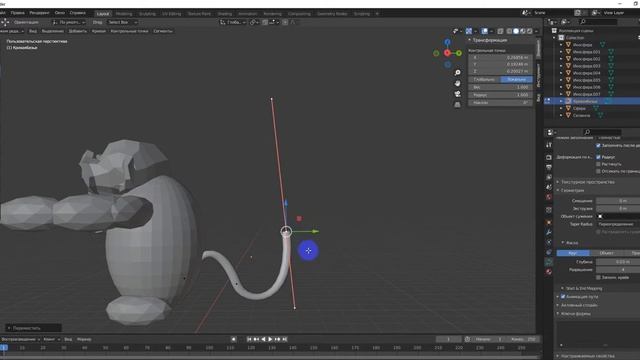Viewport: 640px width, 360px height.
Task: Open the Taper Radius dropdown
Action: pyautogui.click(x=618, y=224)
